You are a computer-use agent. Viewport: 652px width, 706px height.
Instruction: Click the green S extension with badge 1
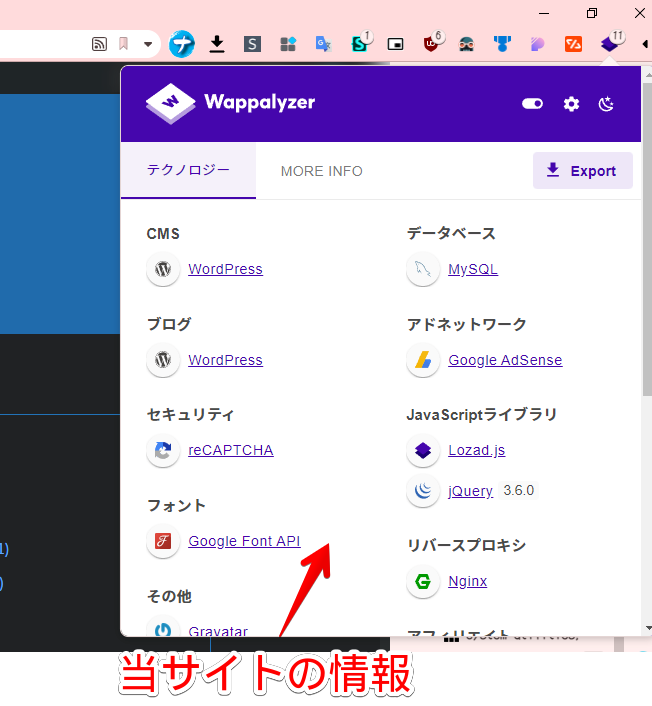[x=360, y=44]
